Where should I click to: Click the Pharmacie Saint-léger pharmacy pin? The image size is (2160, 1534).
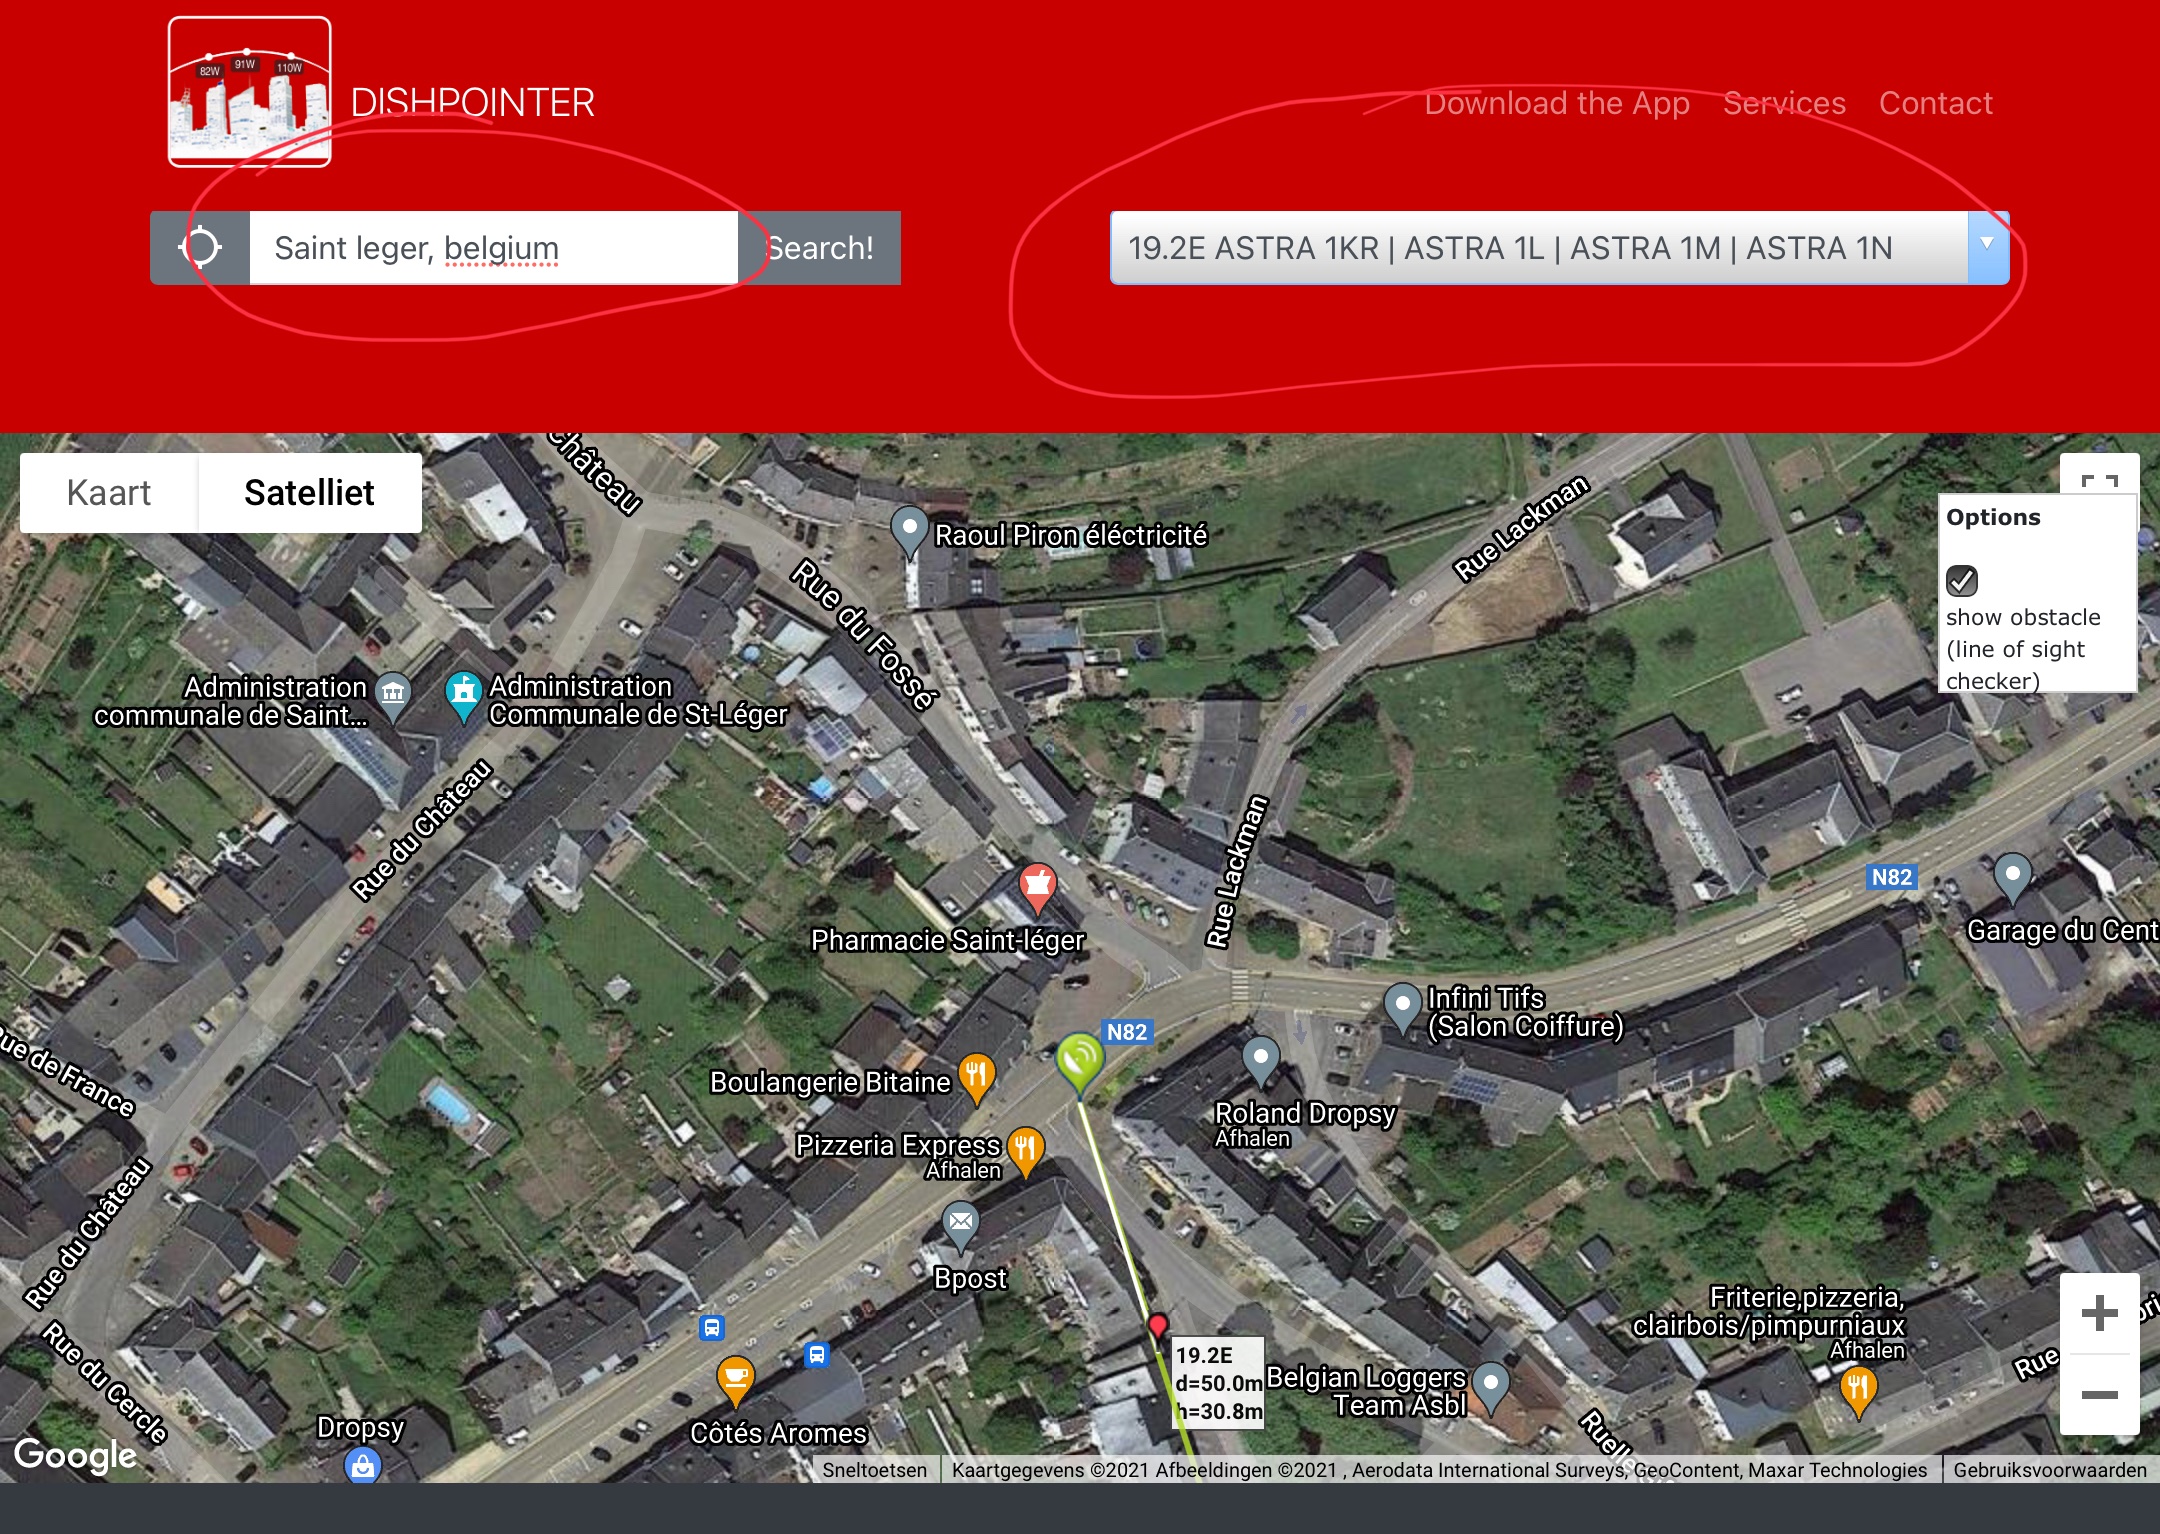coord(1038,888)
